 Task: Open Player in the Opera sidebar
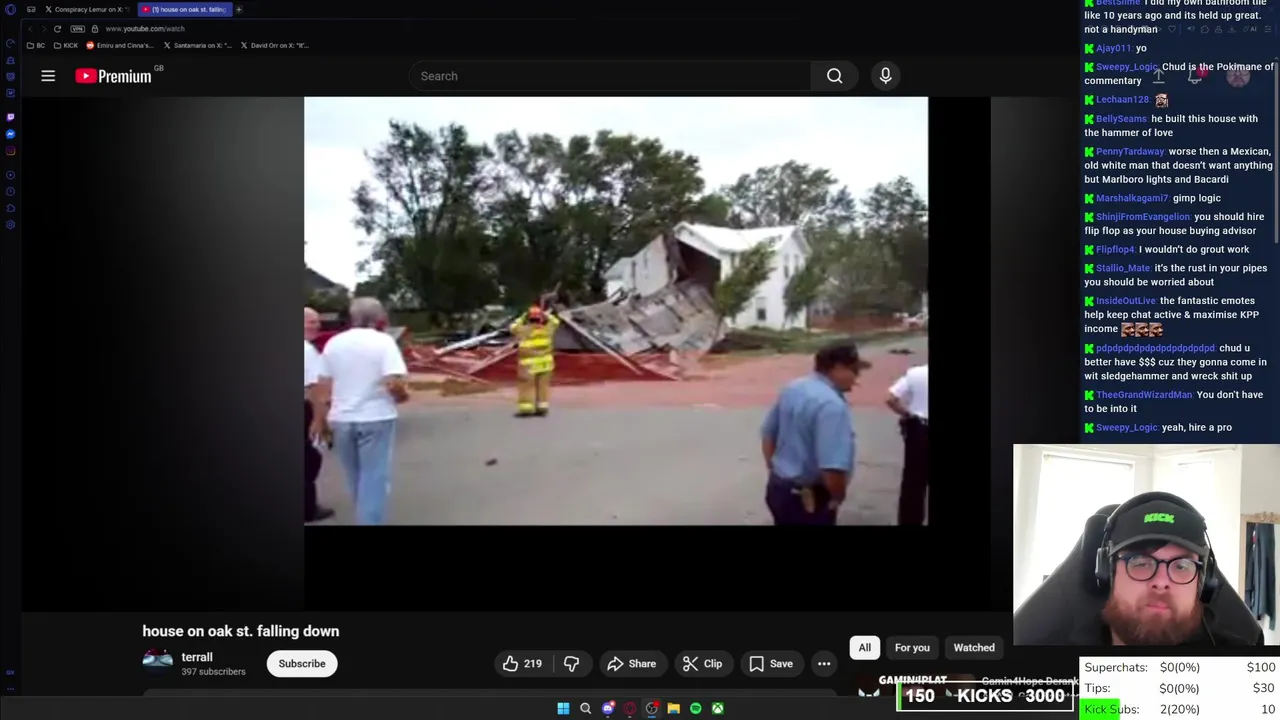click(10, 175)
